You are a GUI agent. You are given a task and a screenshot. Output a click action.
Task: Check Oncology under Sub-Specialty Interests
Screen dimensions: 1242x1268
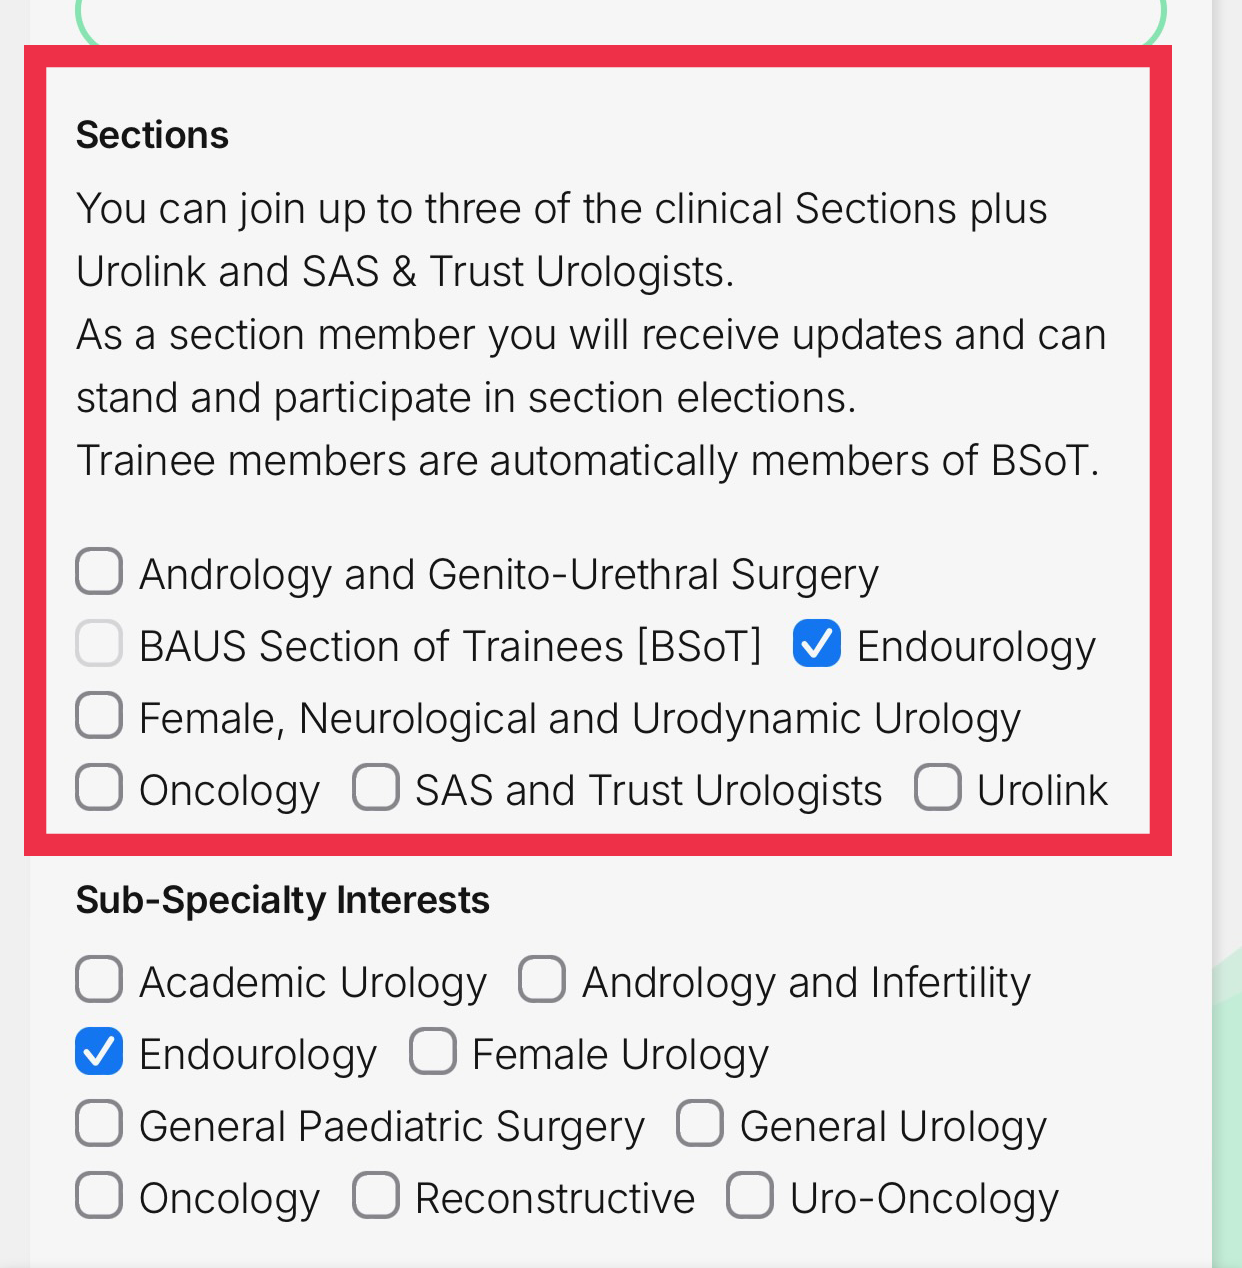[99, 1196]
